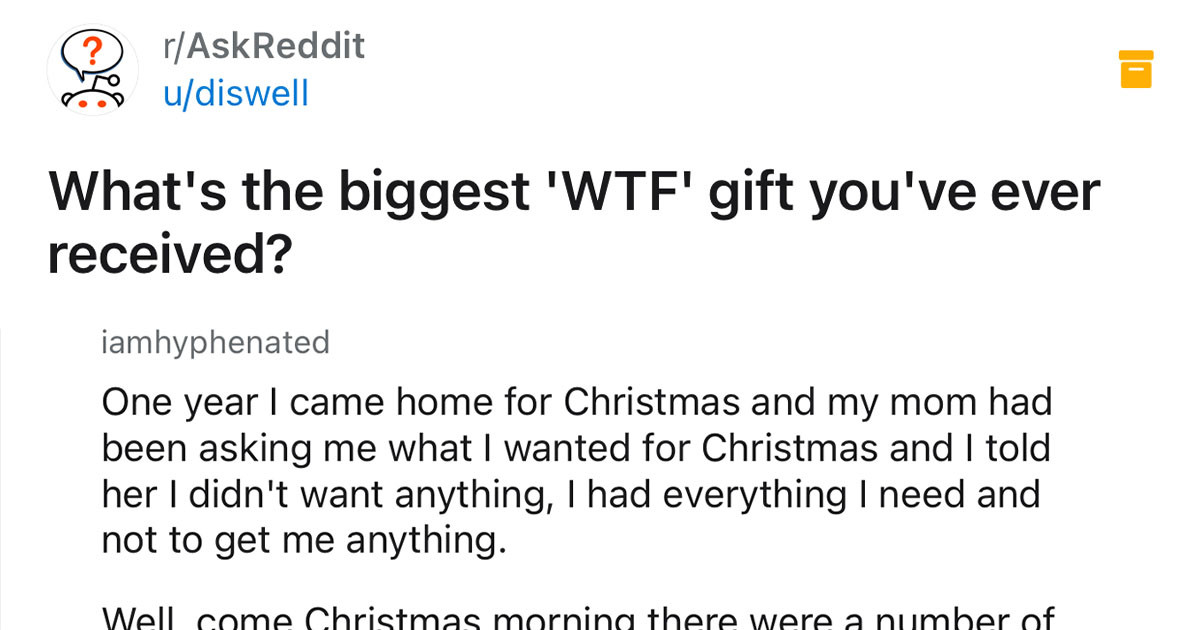Click the lid of the orange archive icon

1136,55
